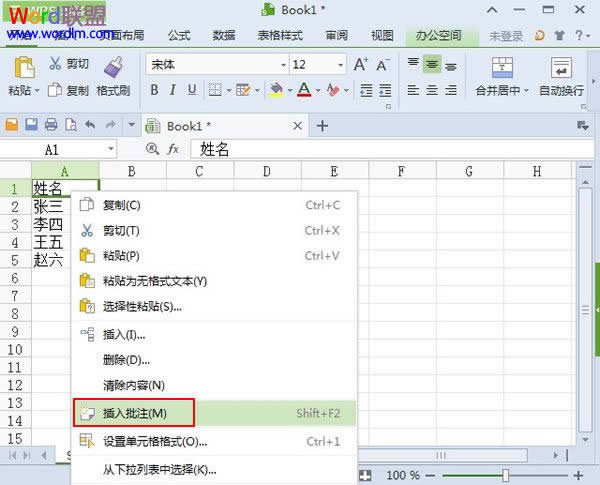This screenshot has width=600, height=485.
Task: Select 插入批注(M) from the context menu
Action: coord(134,413)
